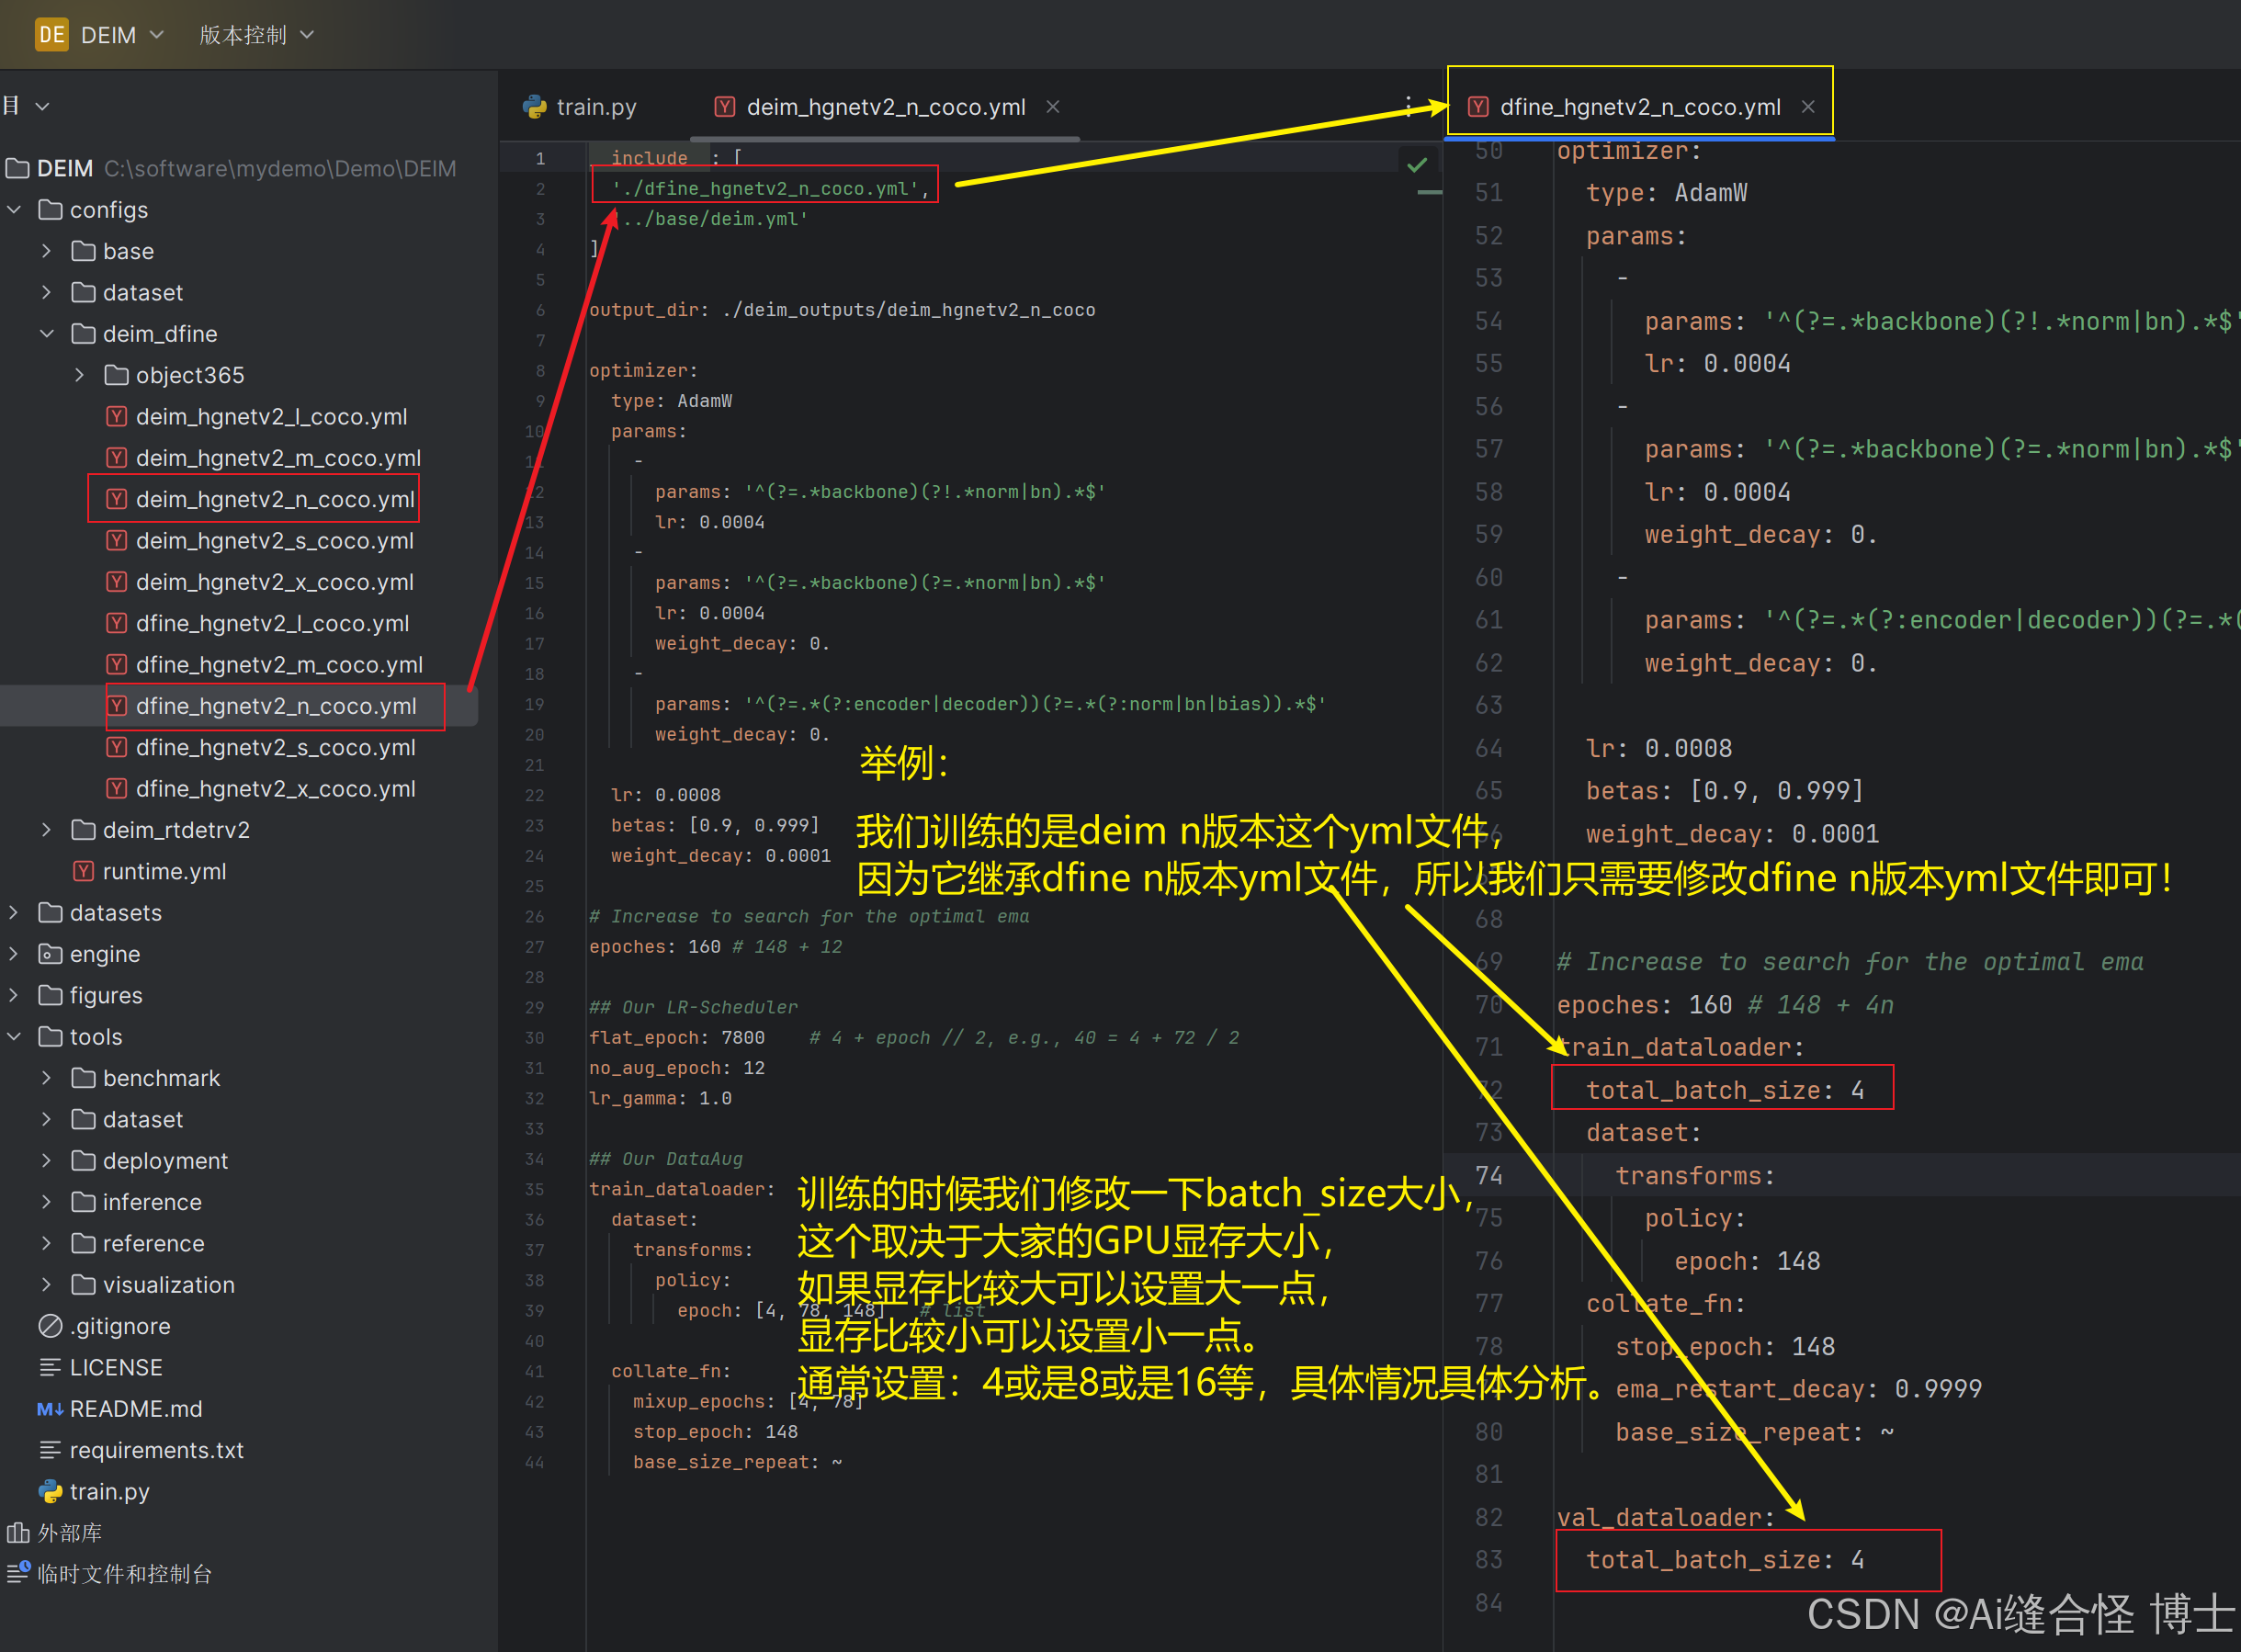Click the train.py Python file icon in tree
This screenshot has width=2241, height=1652.
click(x=50, y=1491)
